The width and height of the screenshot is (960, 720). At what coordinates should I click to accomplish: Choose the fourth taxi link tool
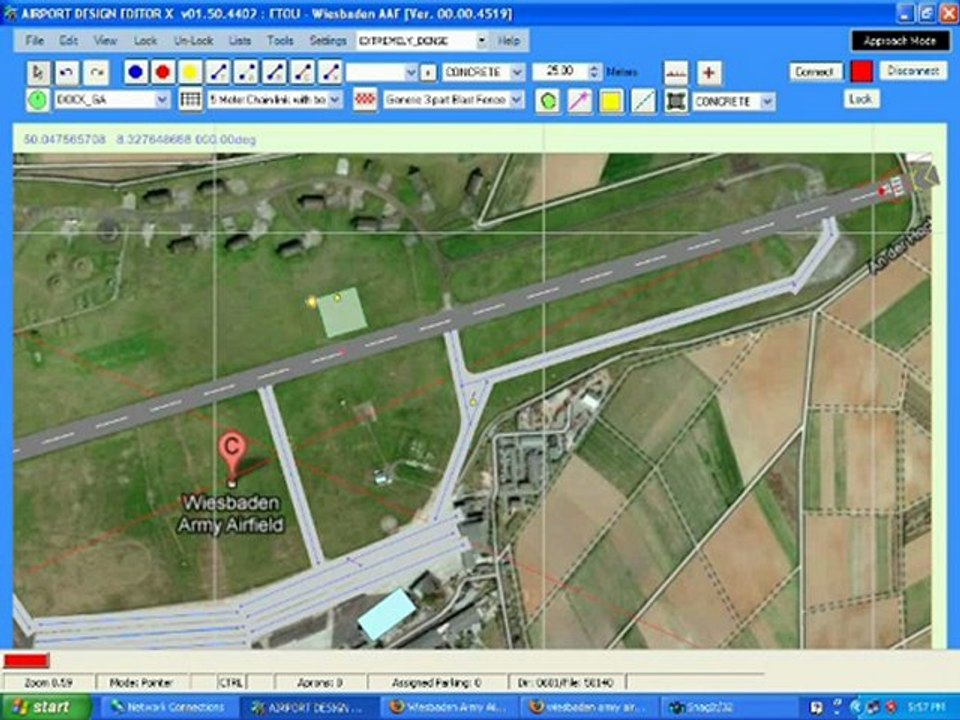pyautogui.click(x=302, y=72)
